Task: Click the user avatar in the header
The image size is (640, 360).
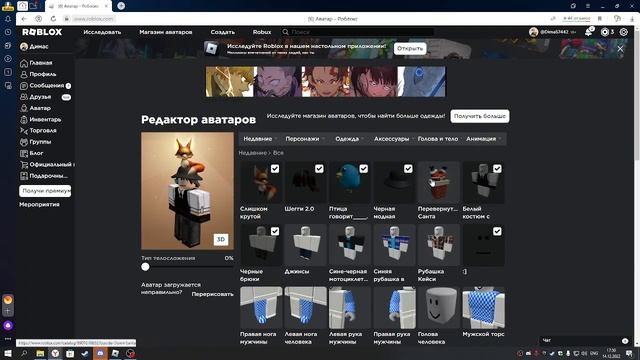Action: point(533,32)
